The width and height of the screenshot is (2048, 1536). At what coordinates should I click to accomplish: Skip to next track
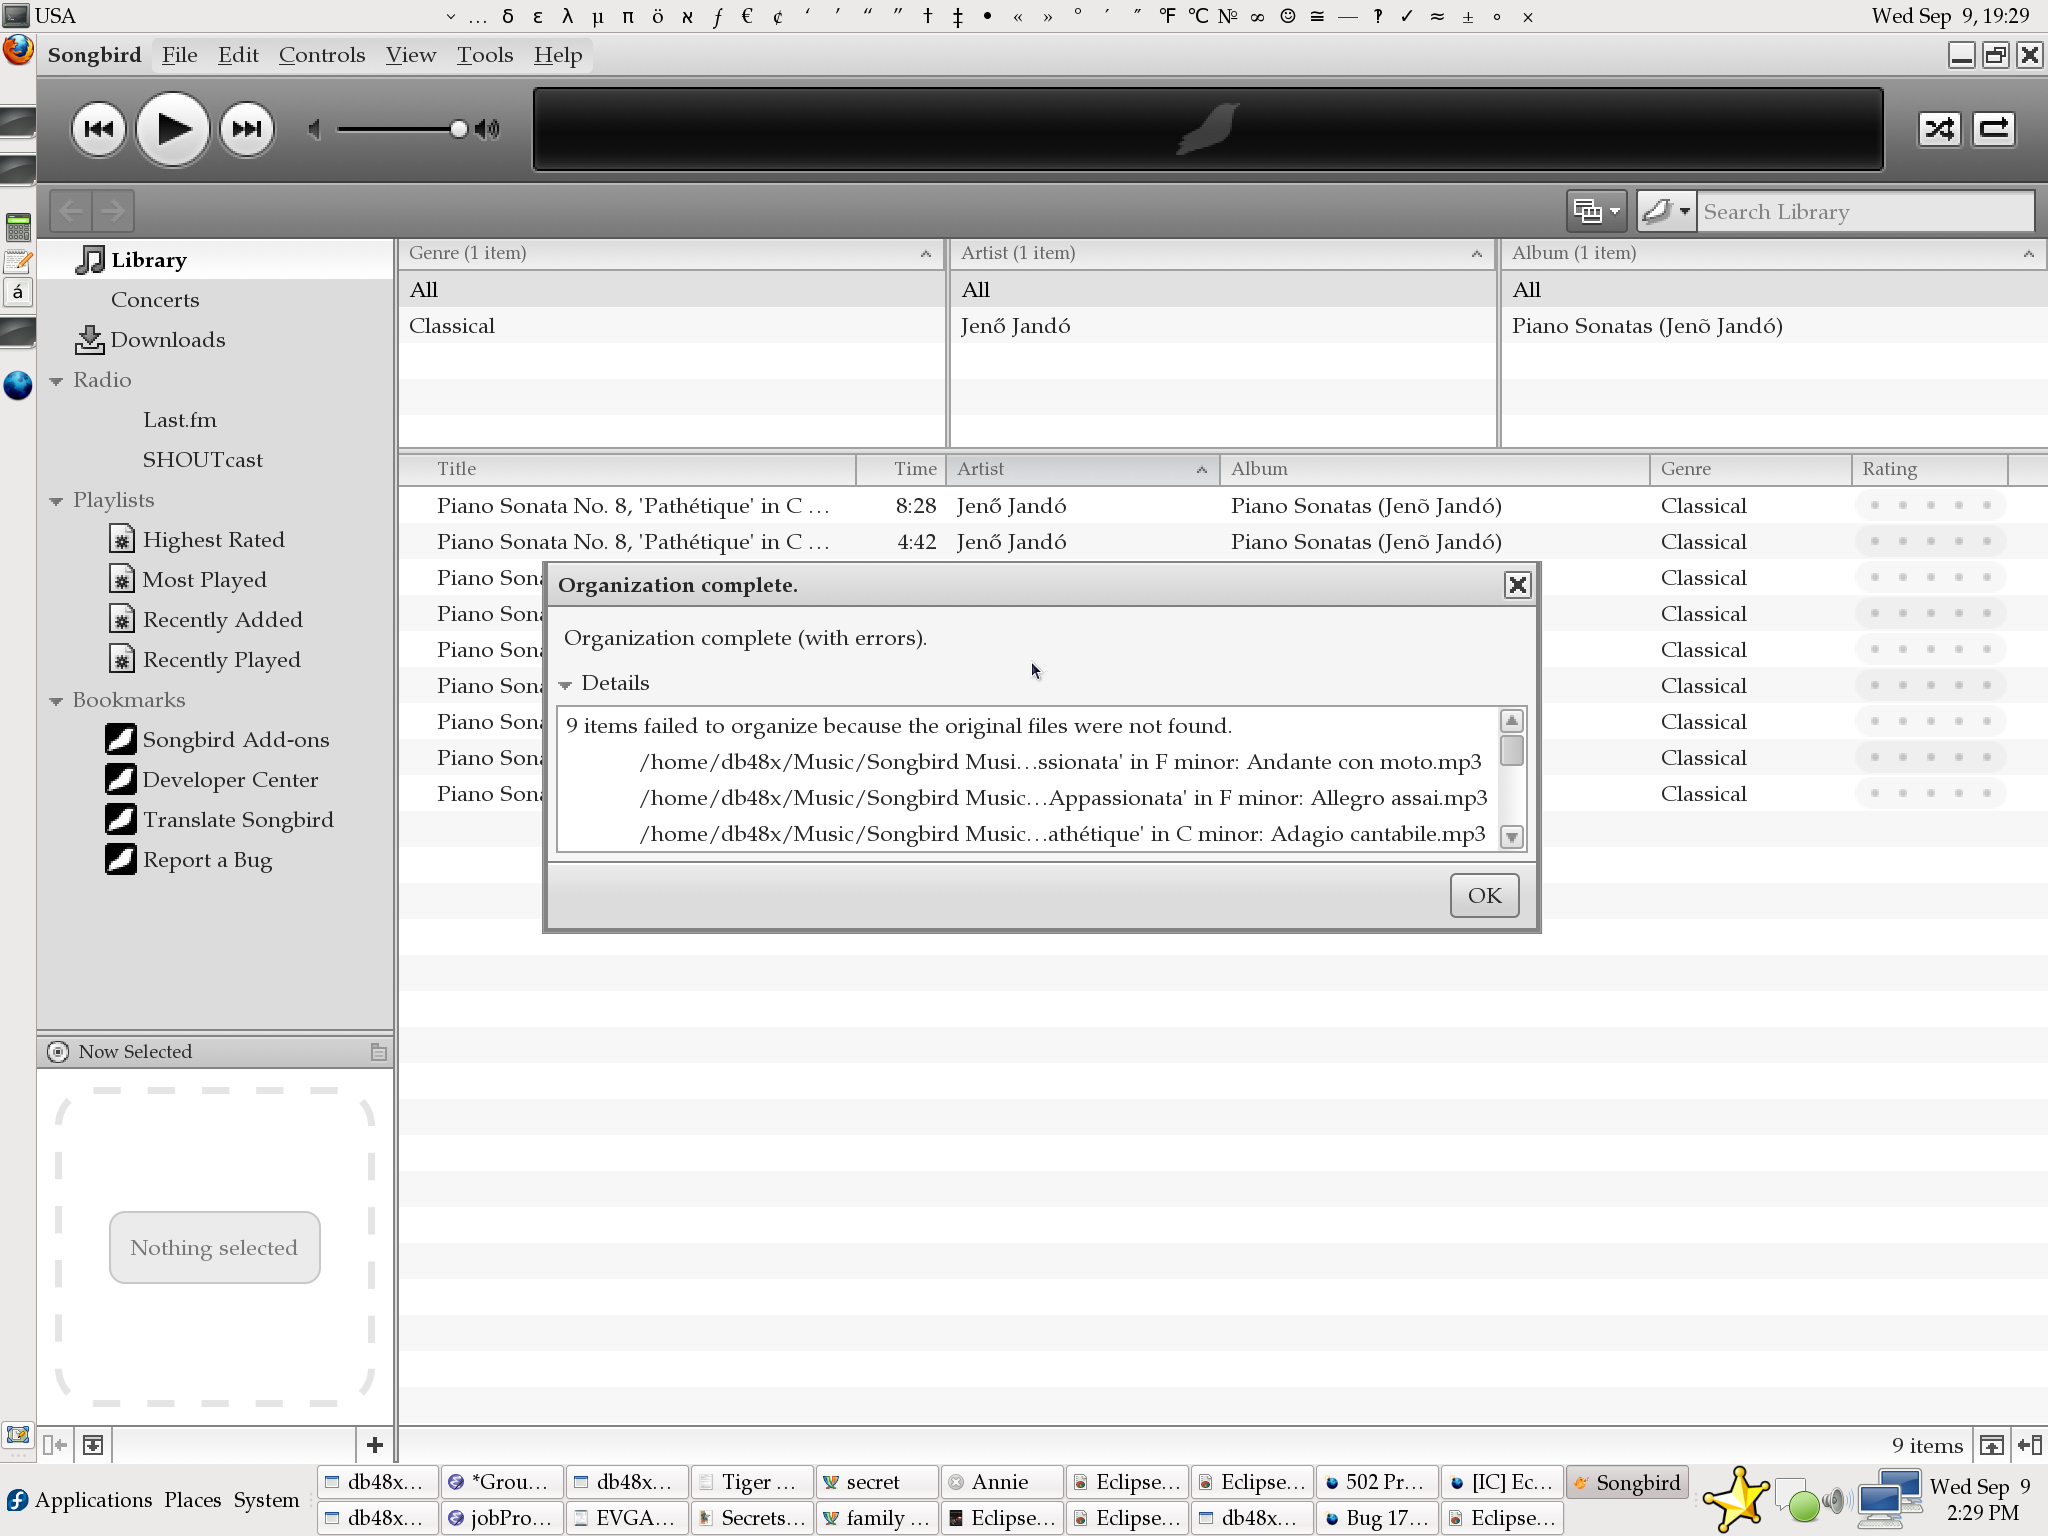pos(246,129)
